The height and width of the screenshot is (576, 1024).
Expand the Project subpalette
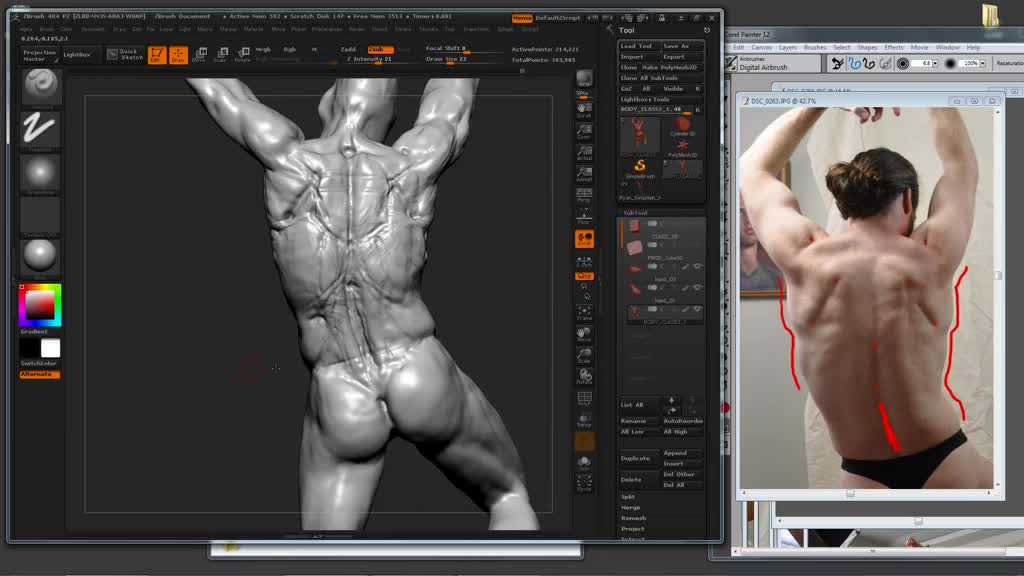click(x=632, y=528)
